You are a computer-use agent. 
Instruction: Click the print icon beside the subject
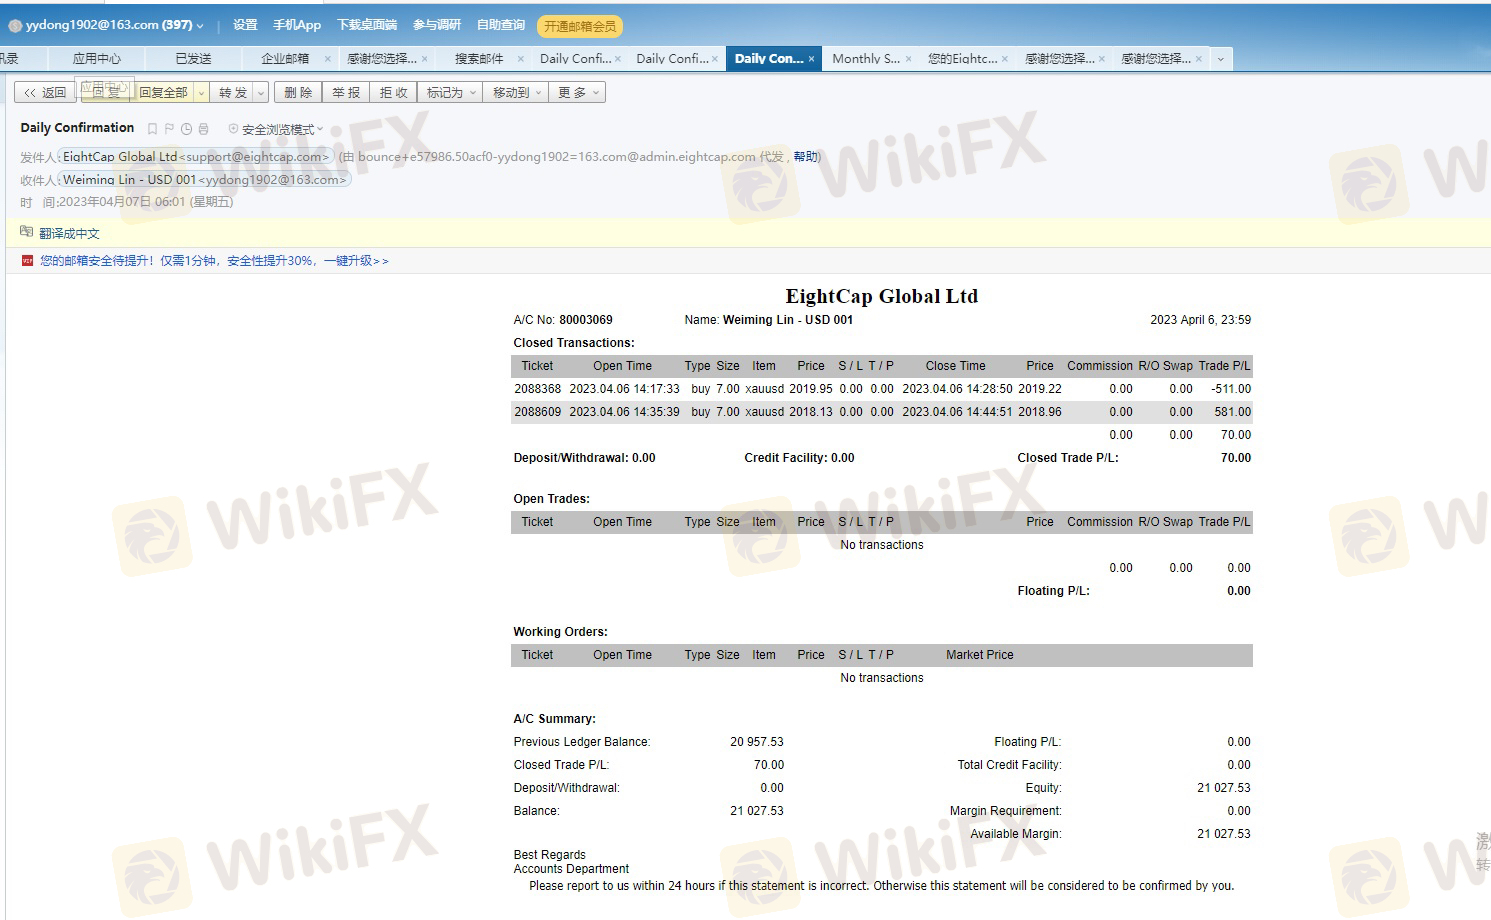tap(203, 129)
